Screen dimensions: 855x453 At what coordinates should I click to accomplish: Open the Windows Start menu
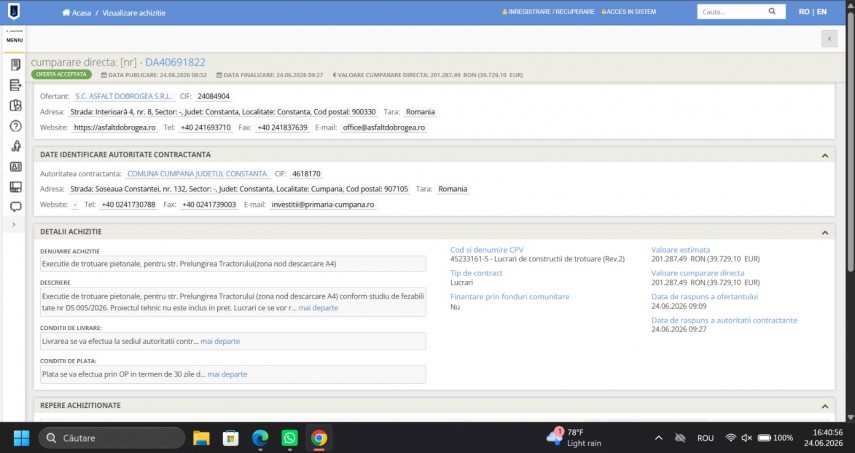click(x=21, y=438)
